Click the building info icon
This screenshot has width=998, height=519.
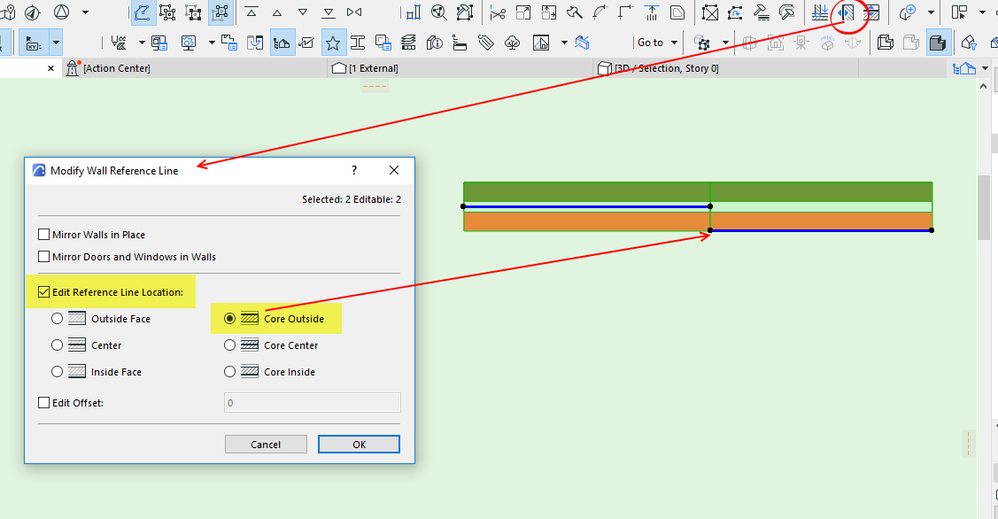[x=435, y=43]
